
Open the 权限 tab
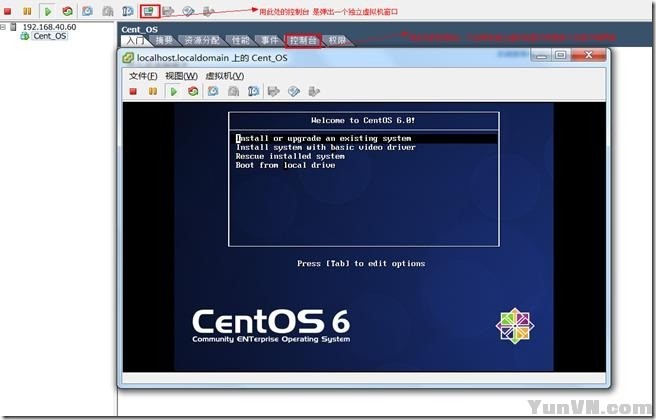pyautogui.click(x=337, y=41)
